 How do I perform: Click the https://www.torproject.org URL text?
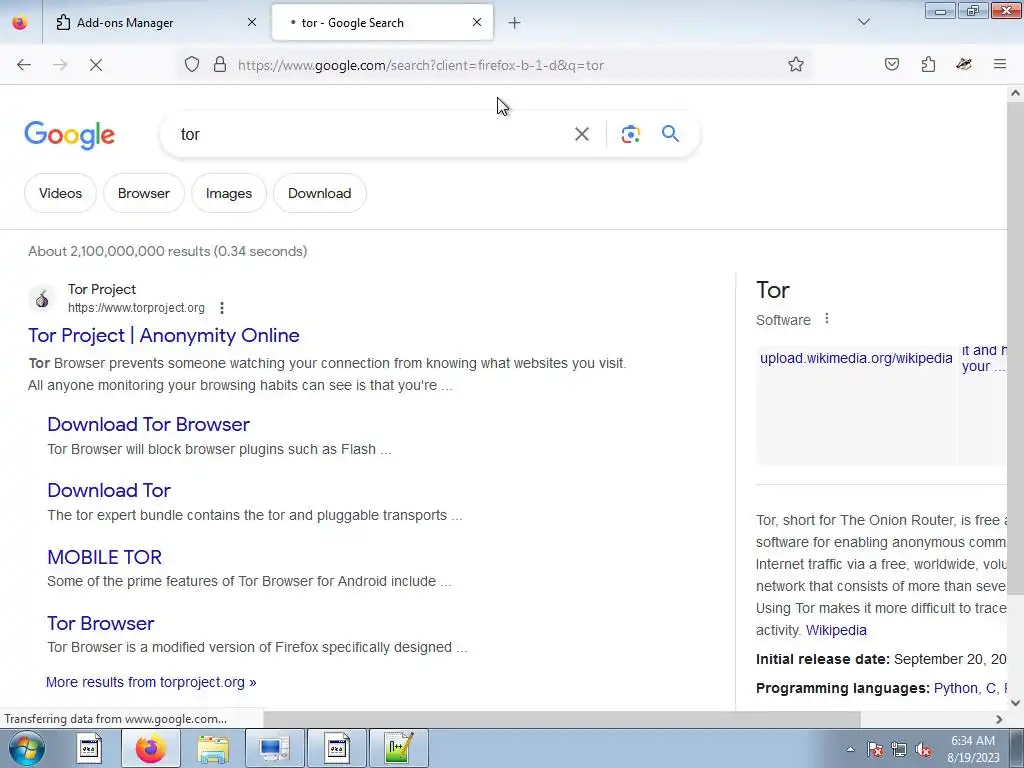coord(136,308)
